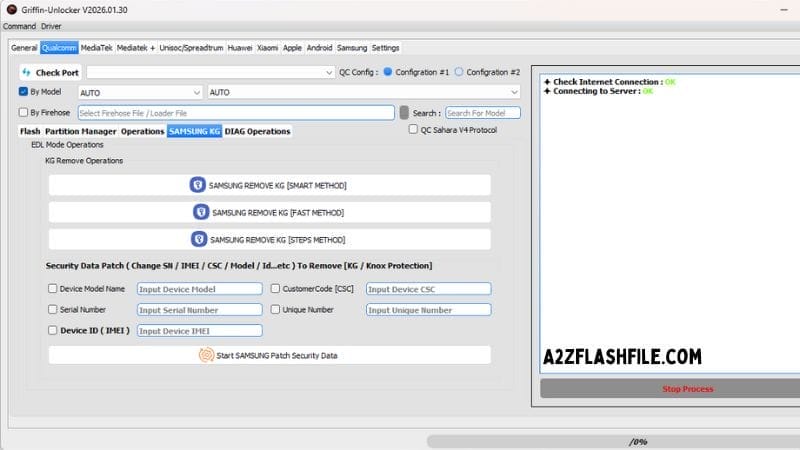Click the Check Internet Connection log line
The height and width of the screenshot is (450, 800).
[x=609, y=82]
